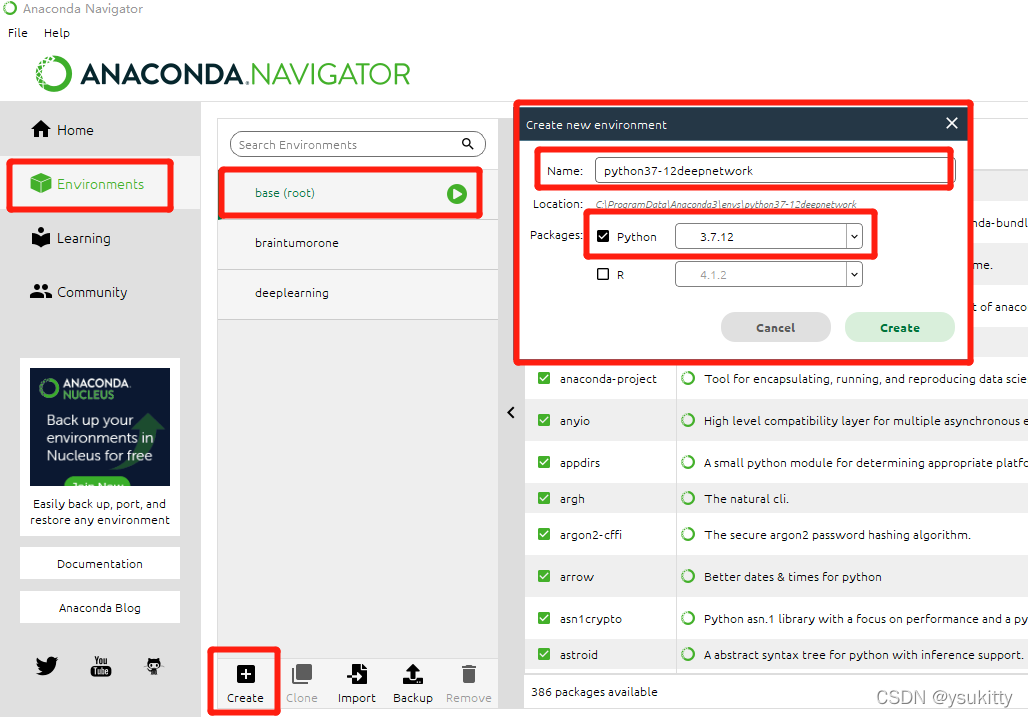Screen dimensions: 1028x717
Task: Click the status circle for anyio
Action: (x=688, y=420)
